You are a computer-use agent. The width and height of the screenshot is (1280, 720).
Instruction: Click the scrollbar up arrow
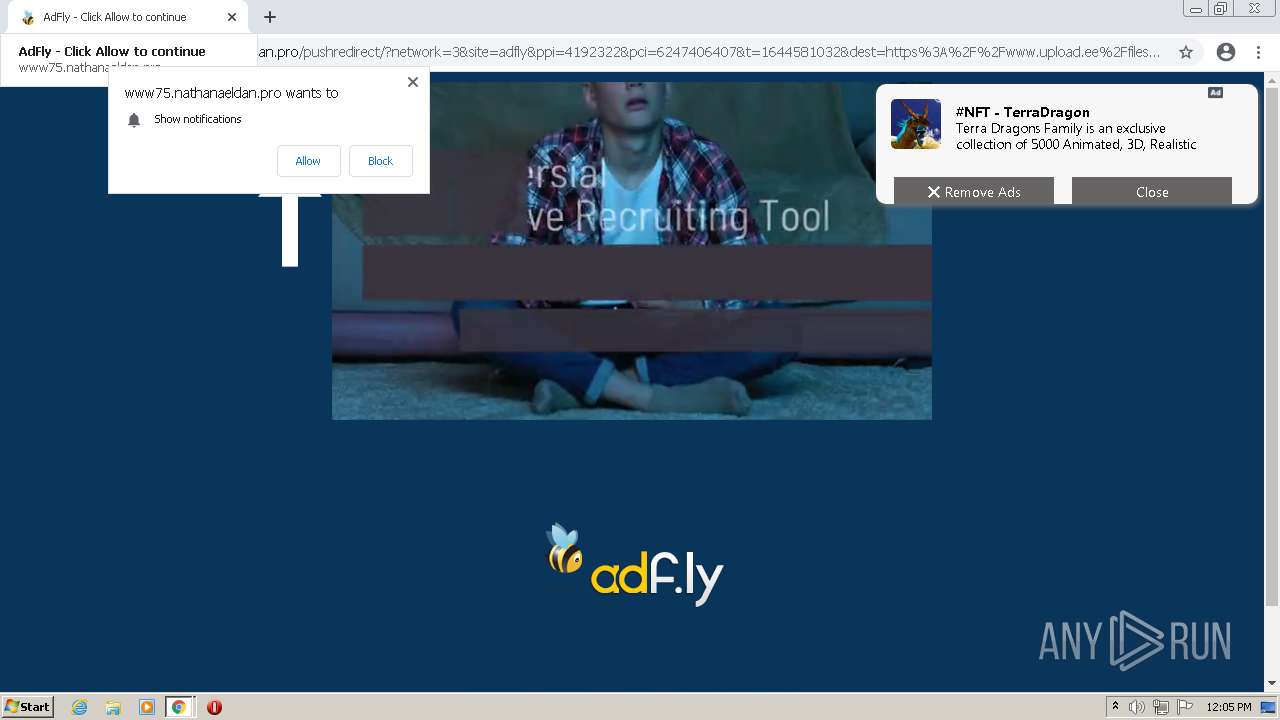pyautogui.click(x=1272, y=78)
